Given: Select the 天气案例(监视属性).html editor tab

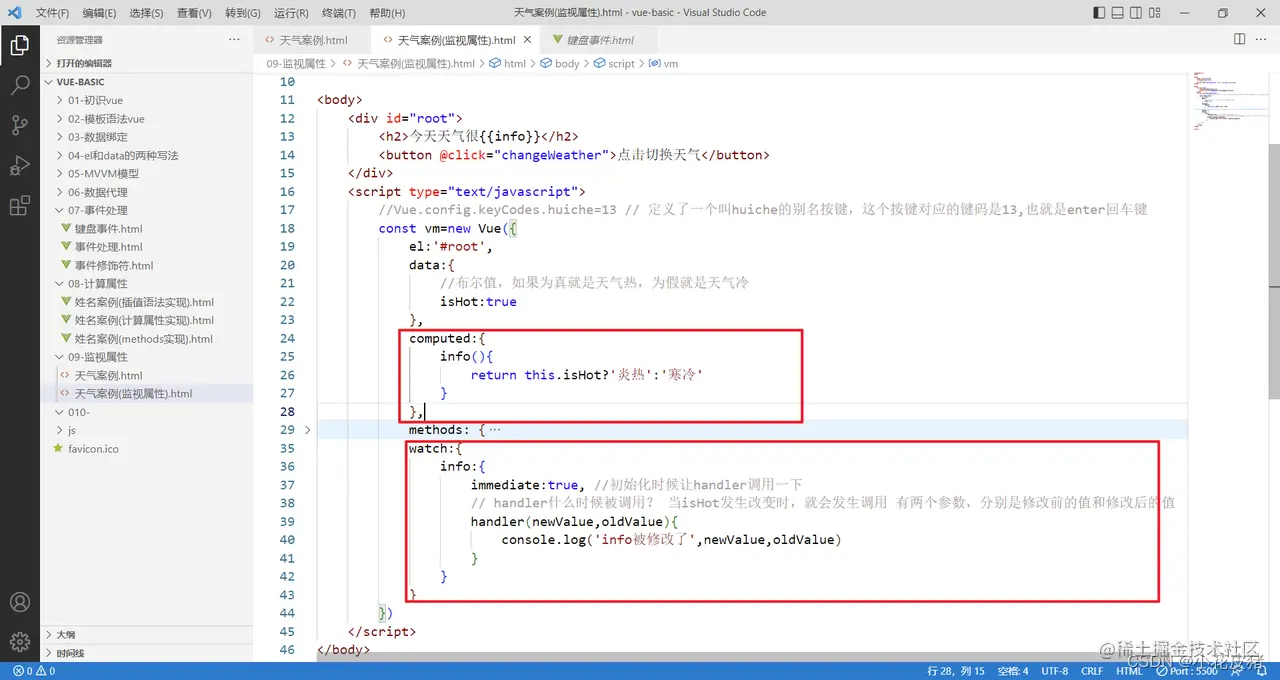Looking at the screenshot, I should [x=456, y=40].
